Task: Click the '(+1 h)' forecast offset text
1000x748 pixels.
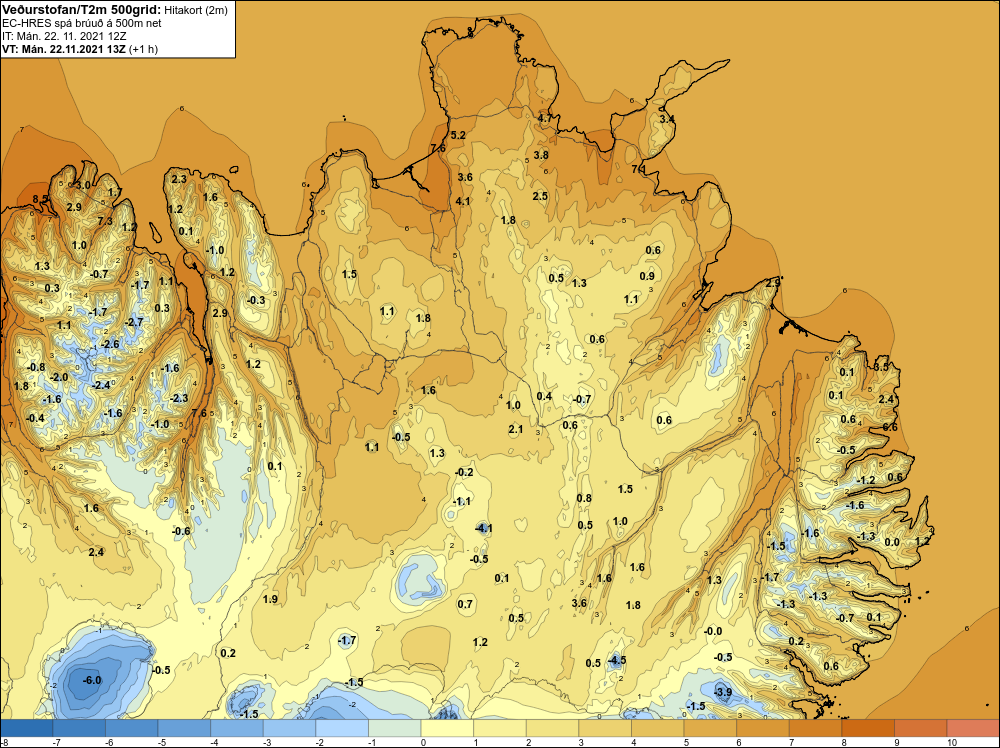Action: [x=143, y=49]
